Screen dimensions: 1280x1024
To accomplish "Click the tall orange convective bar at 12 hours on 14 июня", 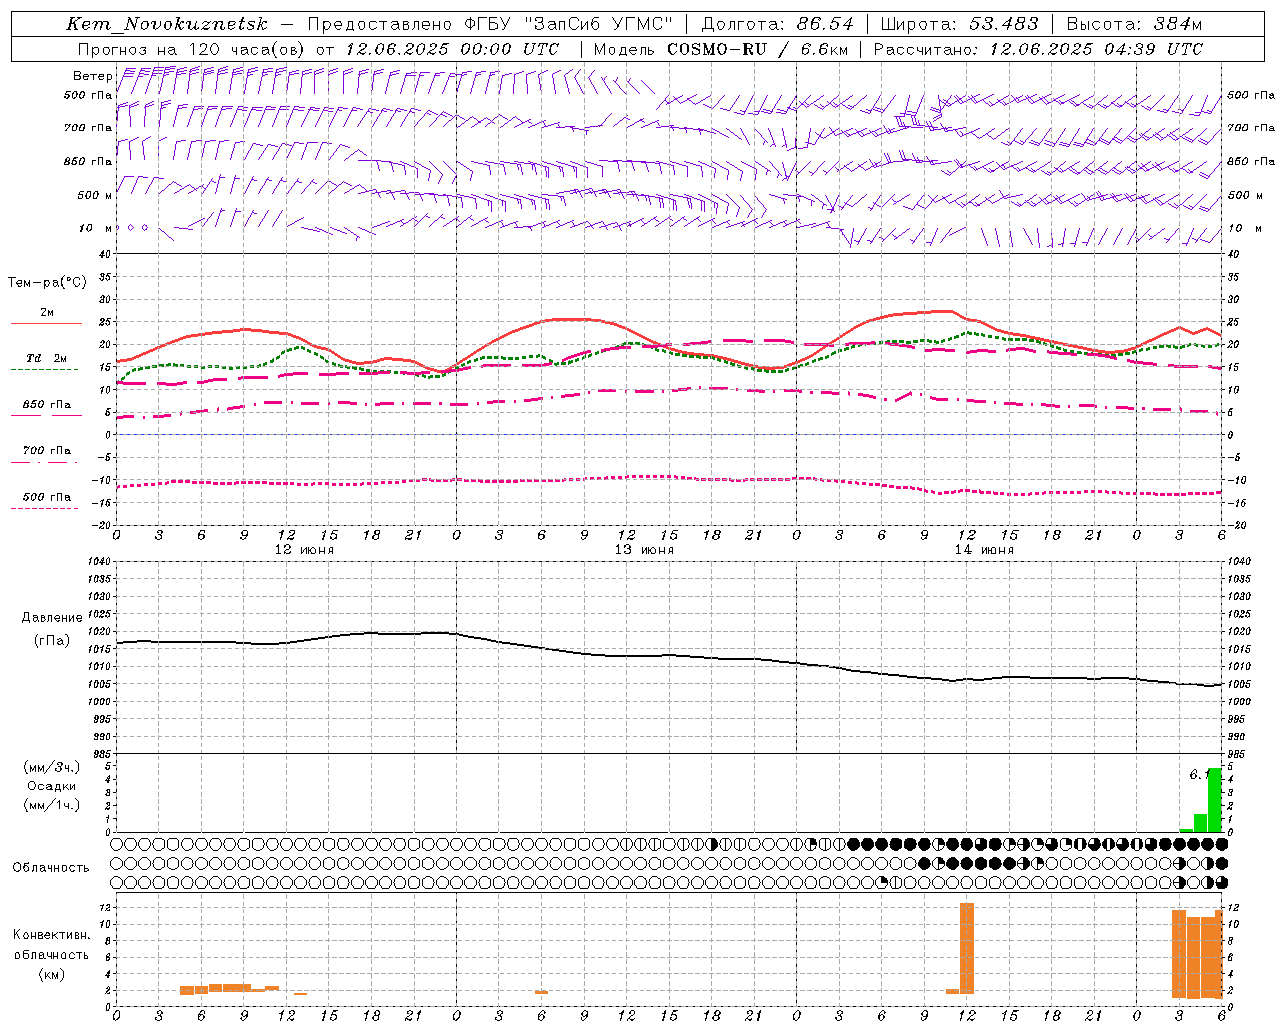I will pyautogui.click(x=966, y=948).
